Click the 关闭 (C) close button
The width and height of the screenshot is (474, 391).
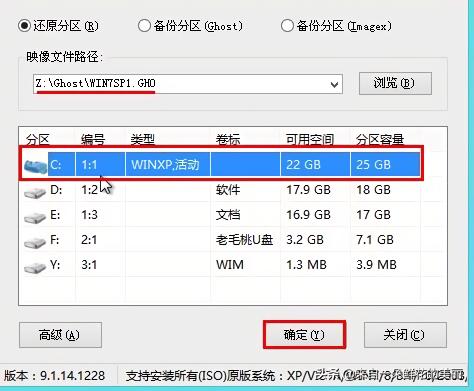(405, 335)
